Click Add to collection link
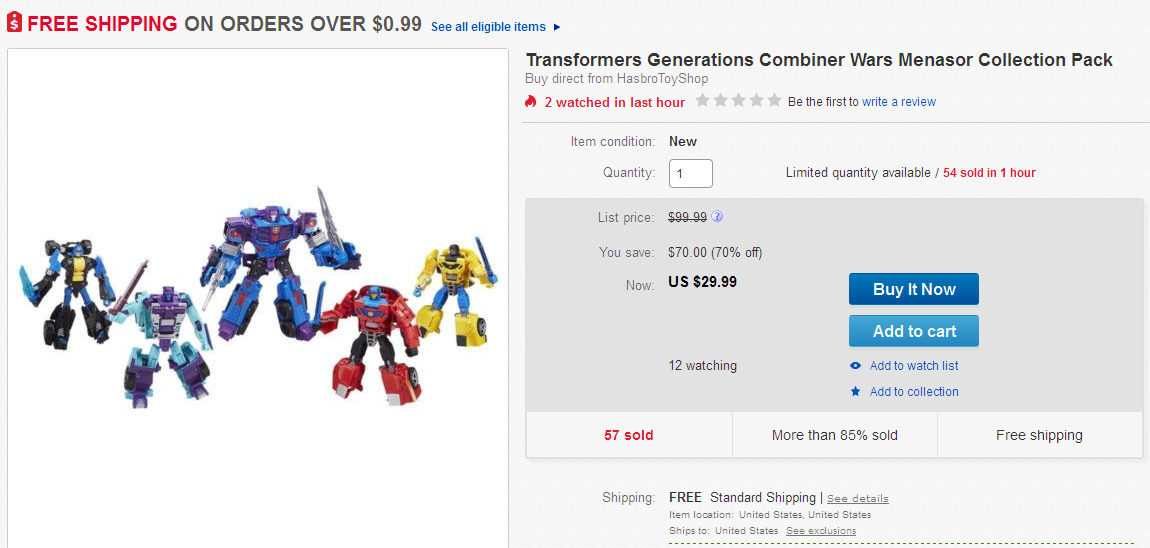Viewport: 1150px width, 548px height. click(914, 392)
